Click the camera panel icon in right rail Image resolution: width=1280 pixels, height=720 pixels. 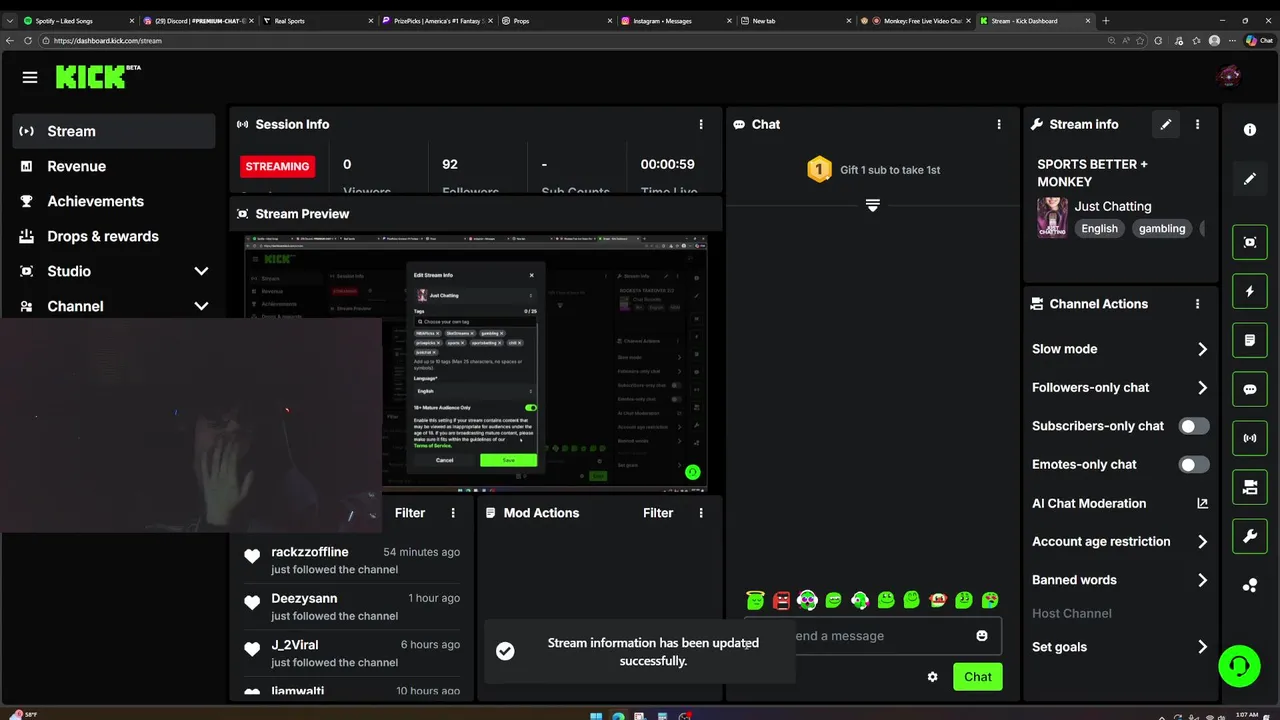(1250, 487)
